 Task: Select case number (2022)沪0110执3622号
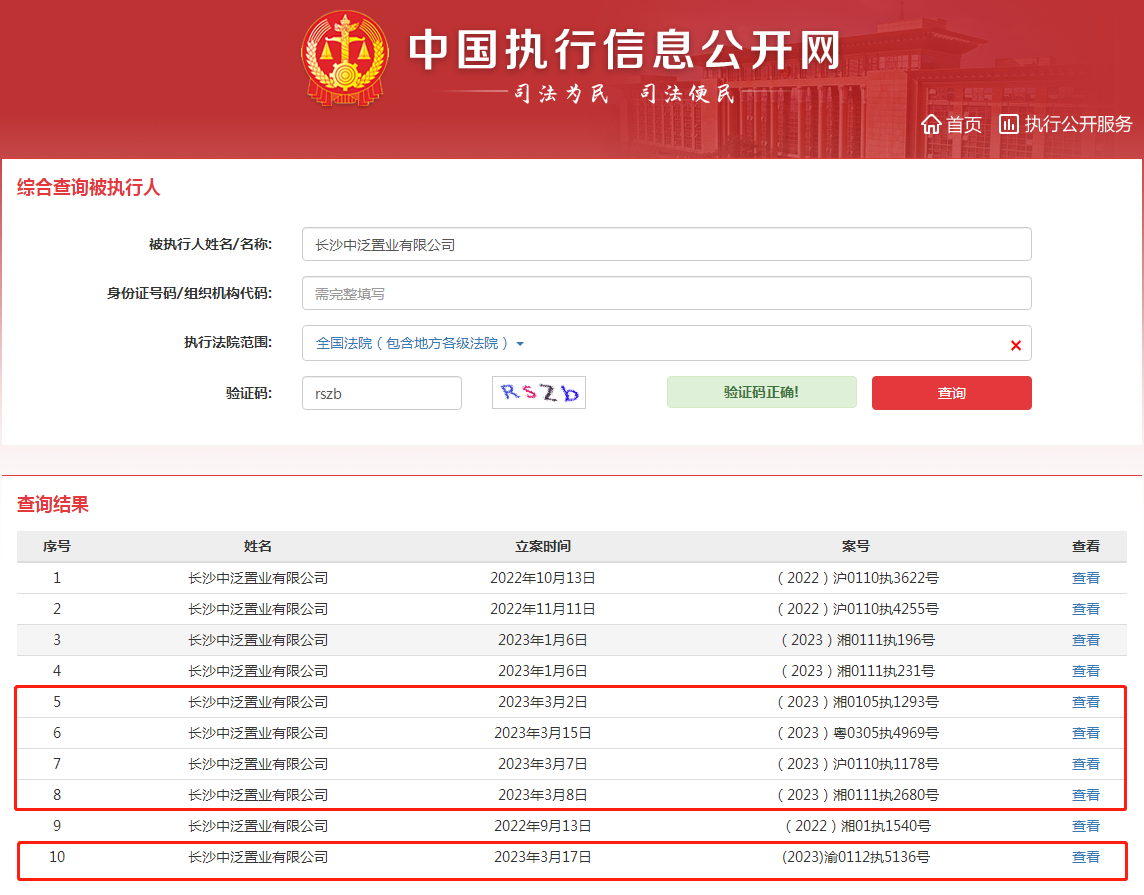pos(857,578)
